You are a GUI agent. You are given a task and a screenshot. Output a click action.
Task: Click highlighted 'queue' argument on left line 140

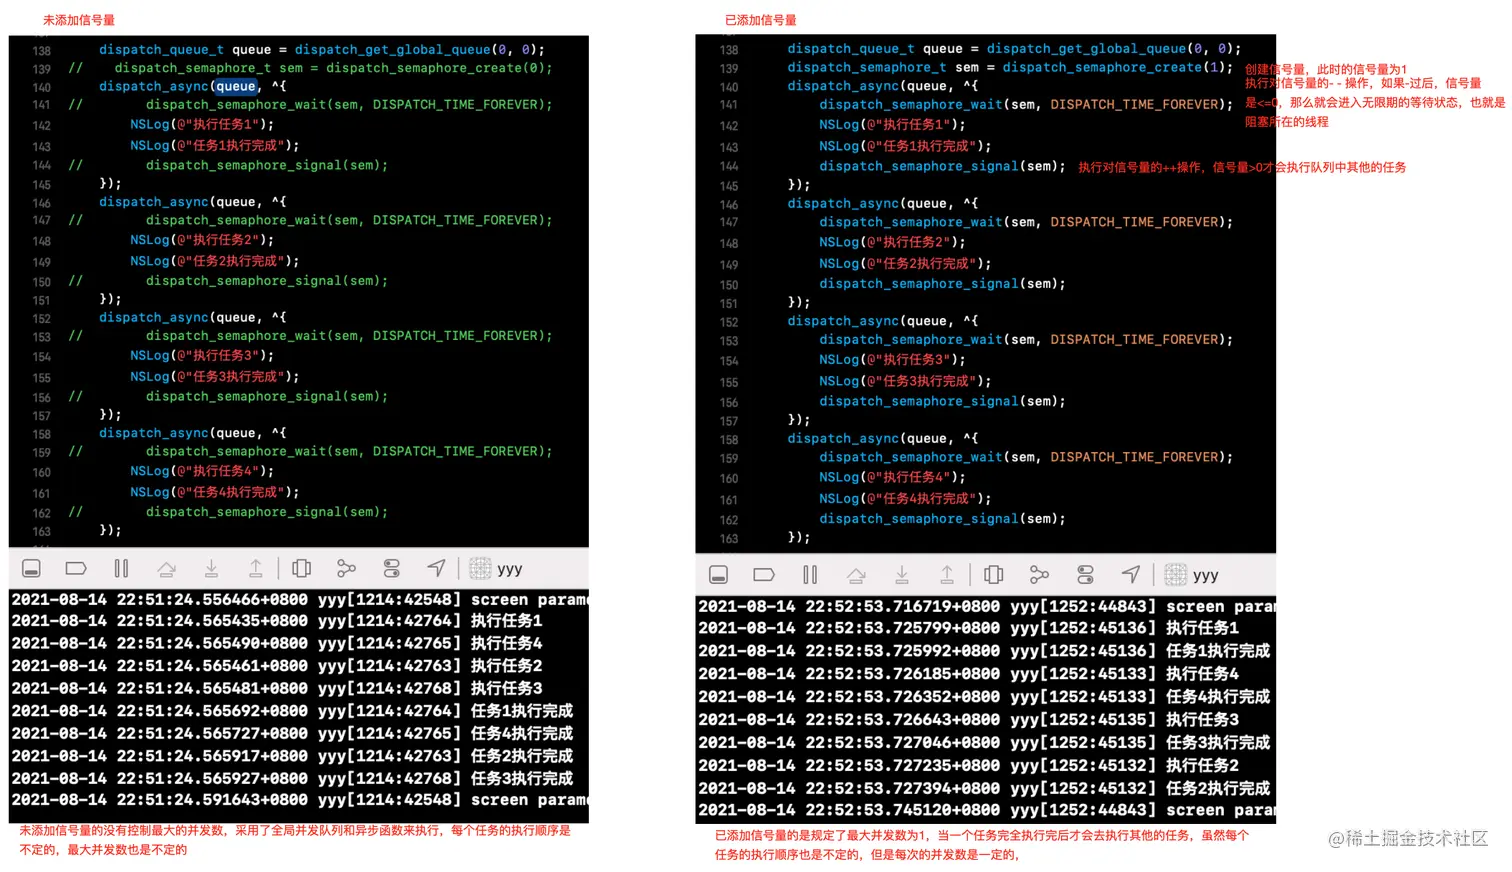coord(236,86)
